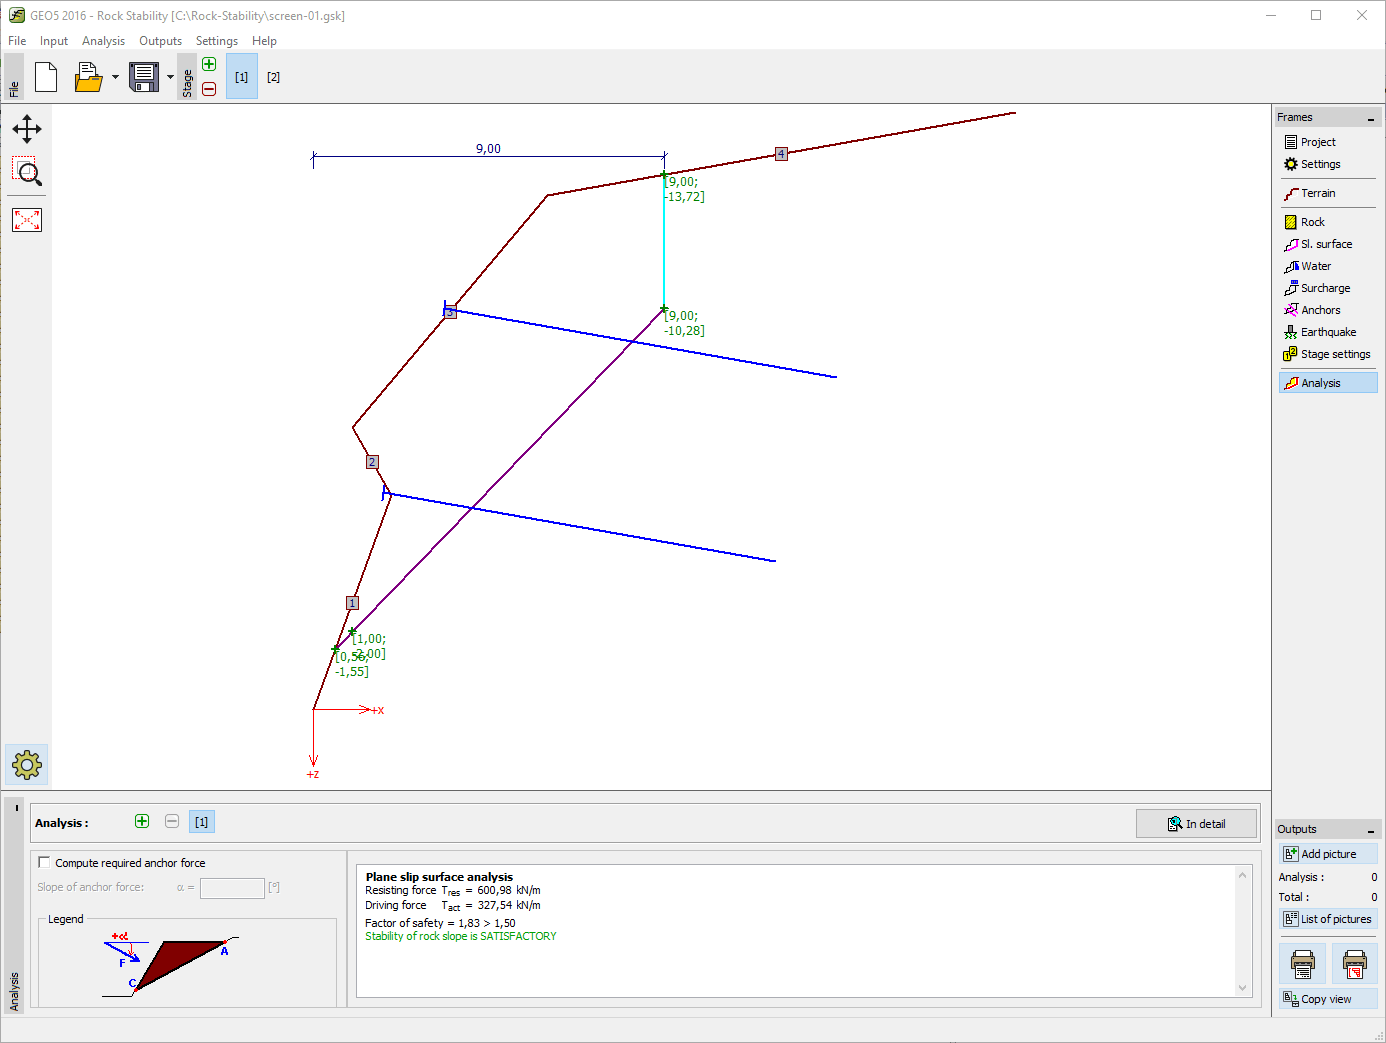Screen dimensions: 1386x1043
Task: Collapse the Frames panel
Action: 1370,119
